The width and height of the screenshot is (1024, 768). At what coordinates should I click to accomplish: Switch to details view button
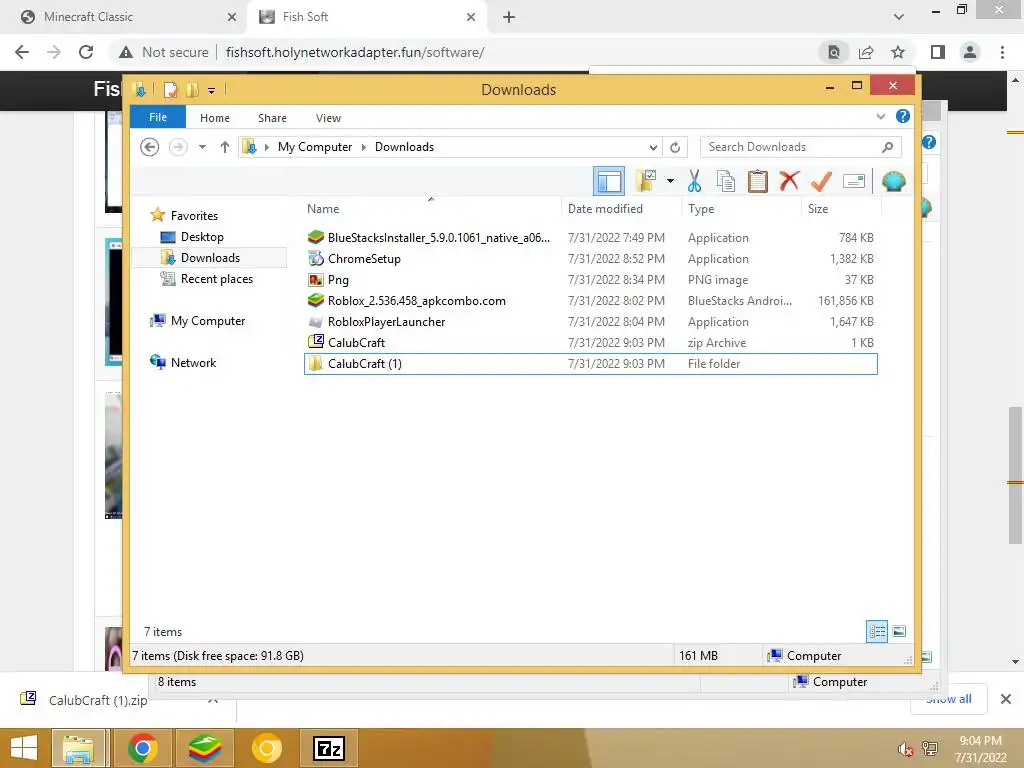[877, 631]
